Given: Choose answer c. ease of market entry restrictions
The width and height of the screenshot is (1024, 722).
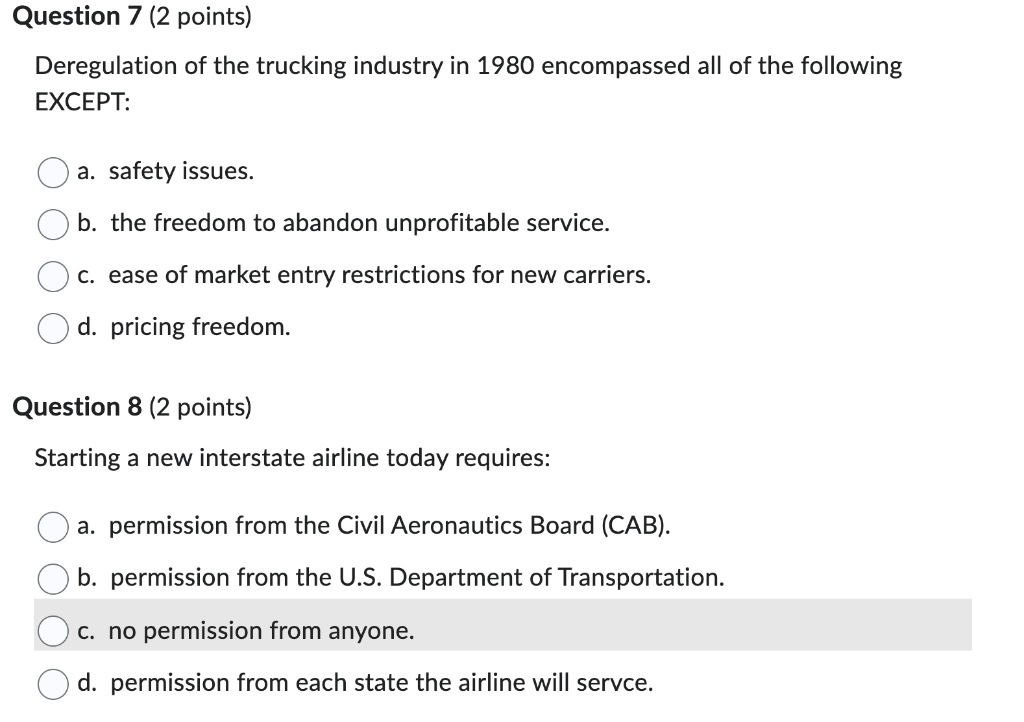Looking at the screenshot, I should click(52, 276).
